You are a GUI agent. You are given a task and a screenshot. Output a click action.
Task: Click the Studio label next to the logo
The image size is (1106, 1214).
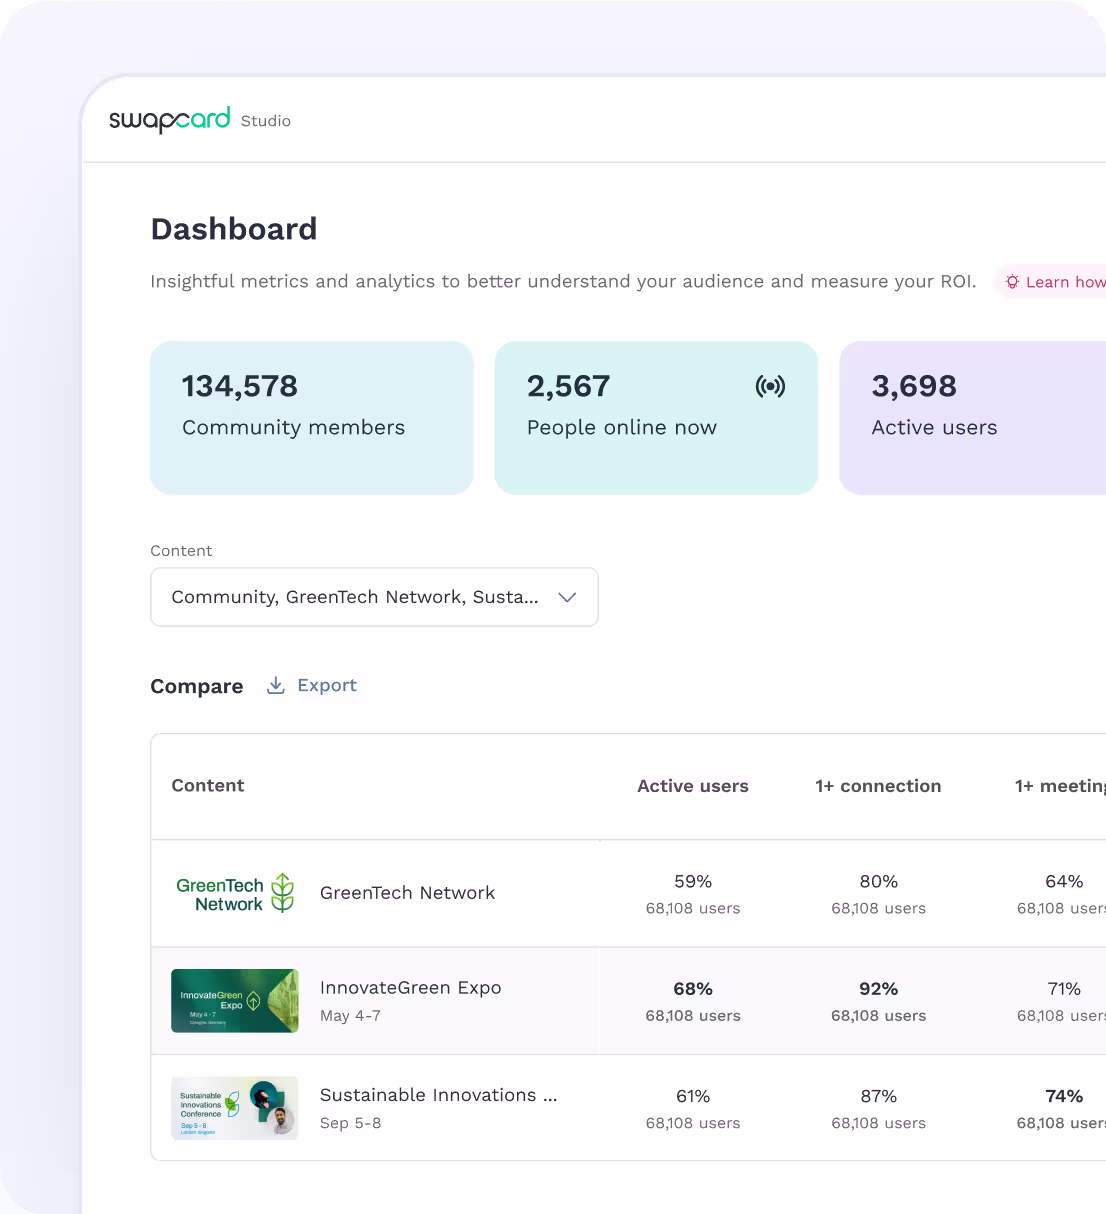265,121
